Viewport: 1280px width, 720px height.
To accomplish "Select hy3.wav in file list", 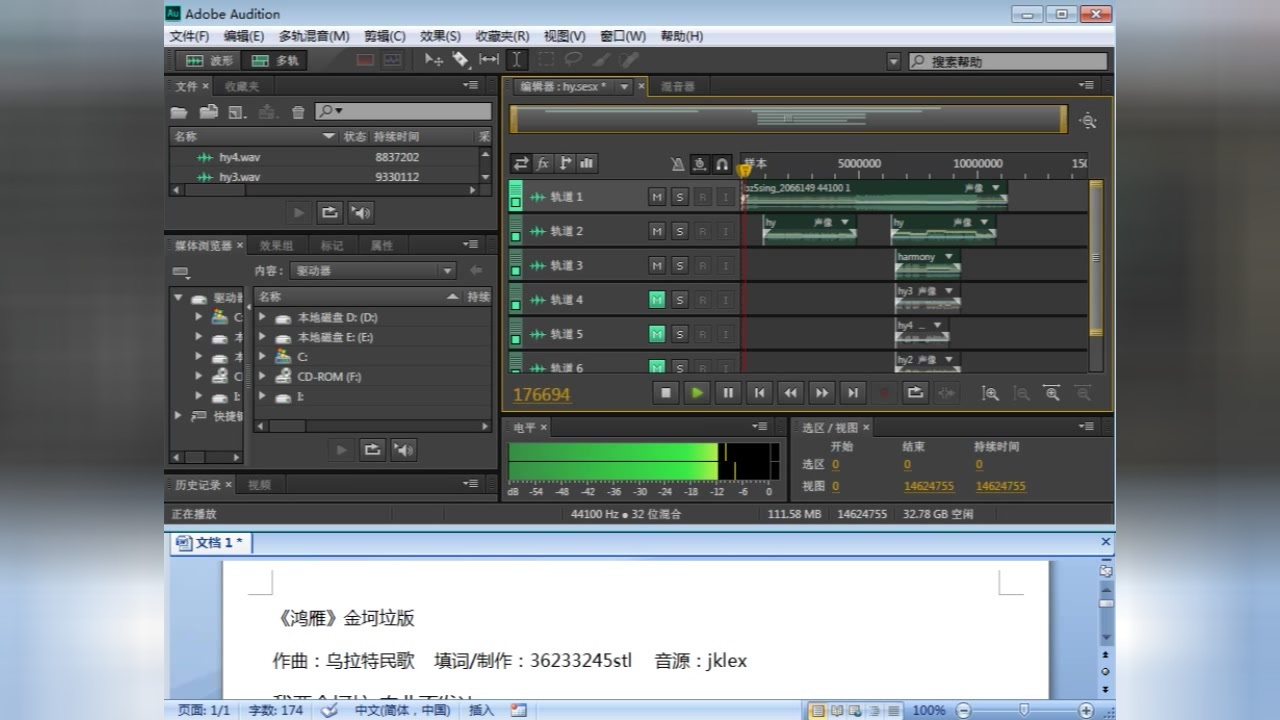I will [325, 177].
